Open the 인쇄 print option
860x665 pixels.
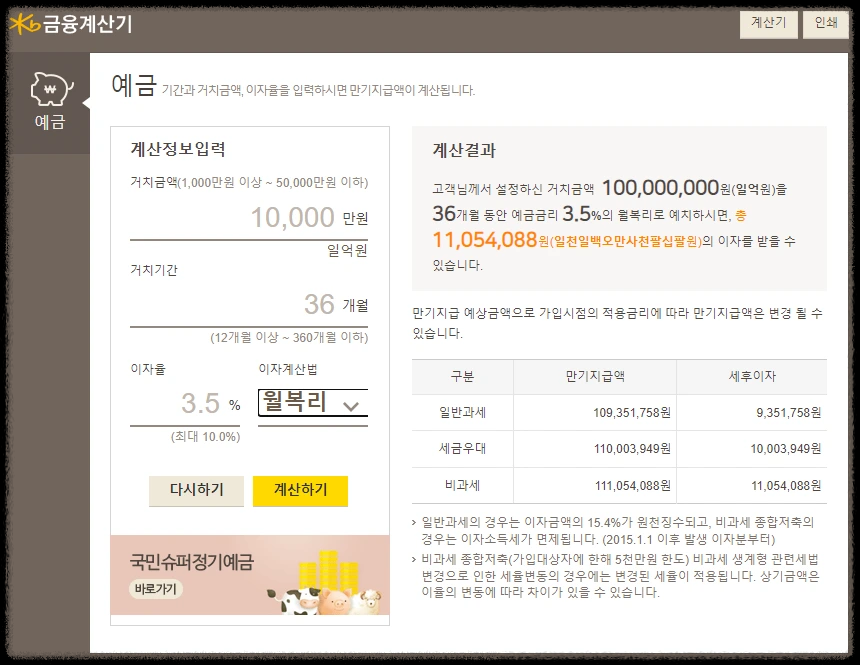826,22
